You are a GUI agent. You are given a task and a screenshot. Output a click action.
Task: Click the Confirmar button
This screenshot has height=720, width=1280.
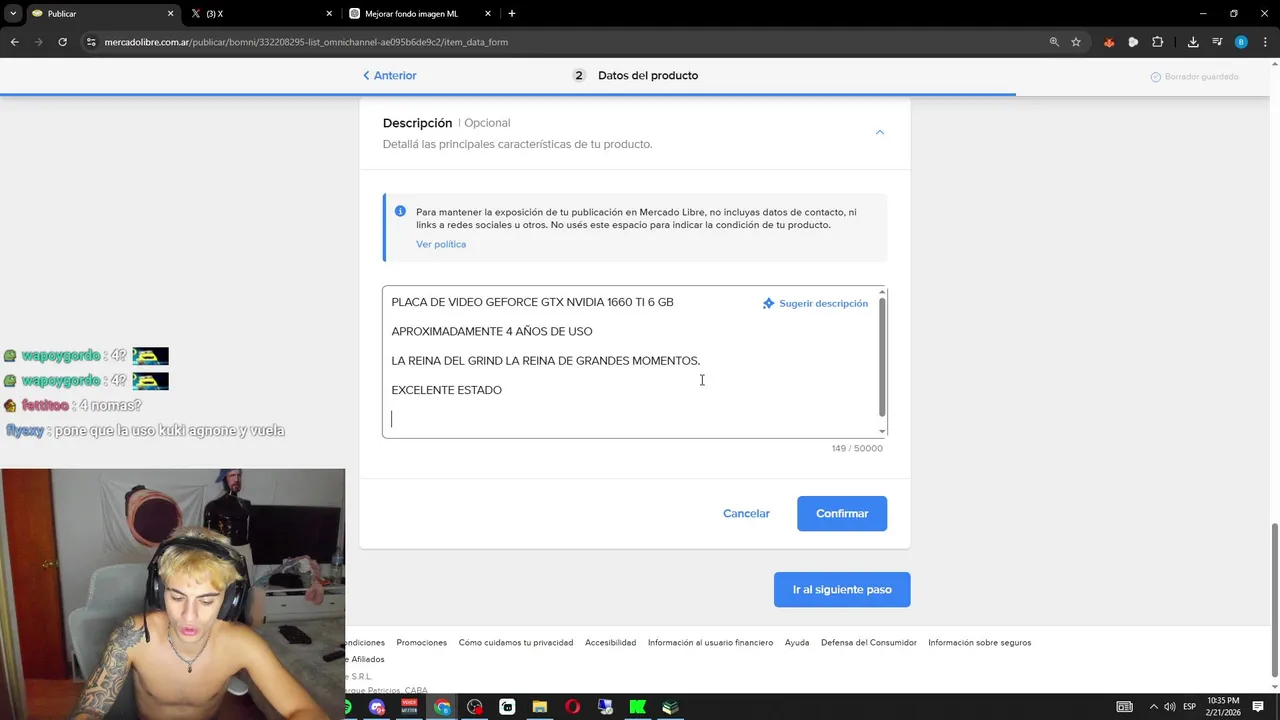[842, 513]
